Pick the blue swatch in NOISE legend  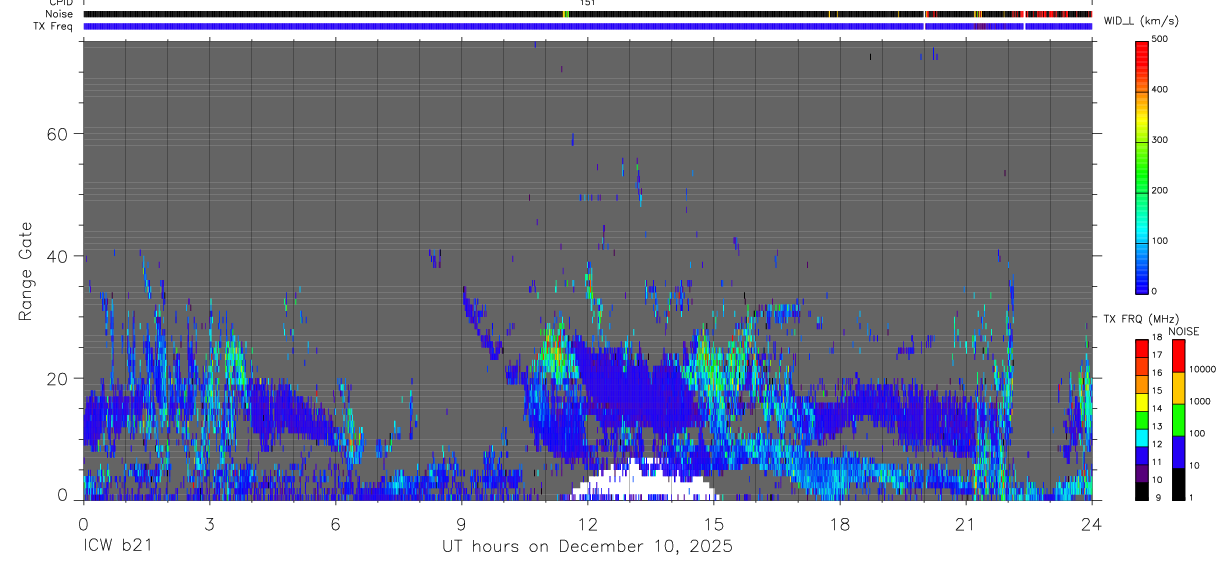[x=1178, y=451]
